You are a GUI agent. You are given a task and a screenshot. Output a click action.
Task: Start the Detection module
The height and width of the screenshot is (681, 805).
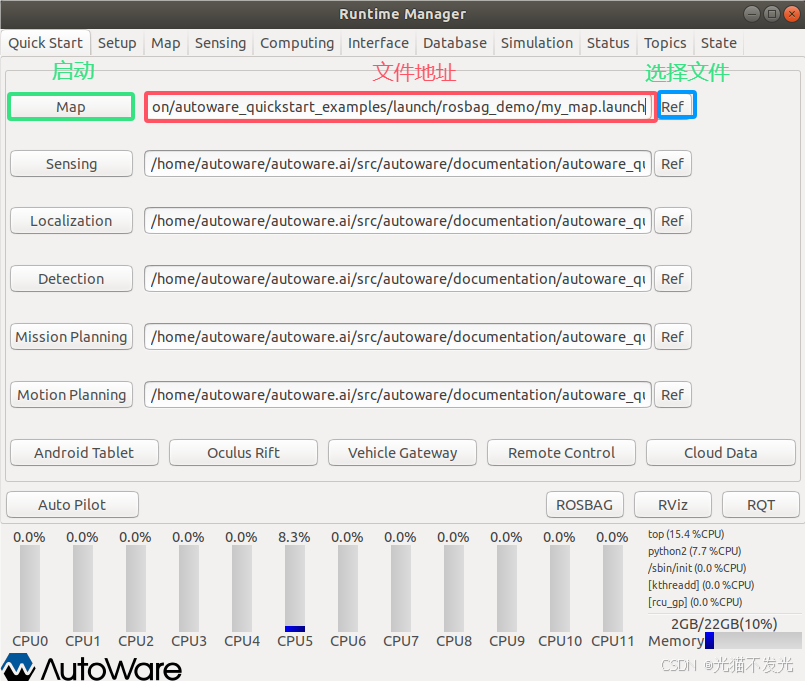(70, 278)
